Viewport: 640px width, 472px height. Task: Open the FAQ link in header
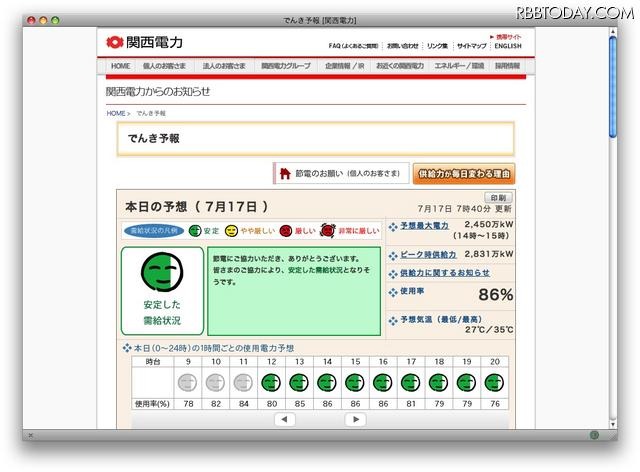point(353,46)
